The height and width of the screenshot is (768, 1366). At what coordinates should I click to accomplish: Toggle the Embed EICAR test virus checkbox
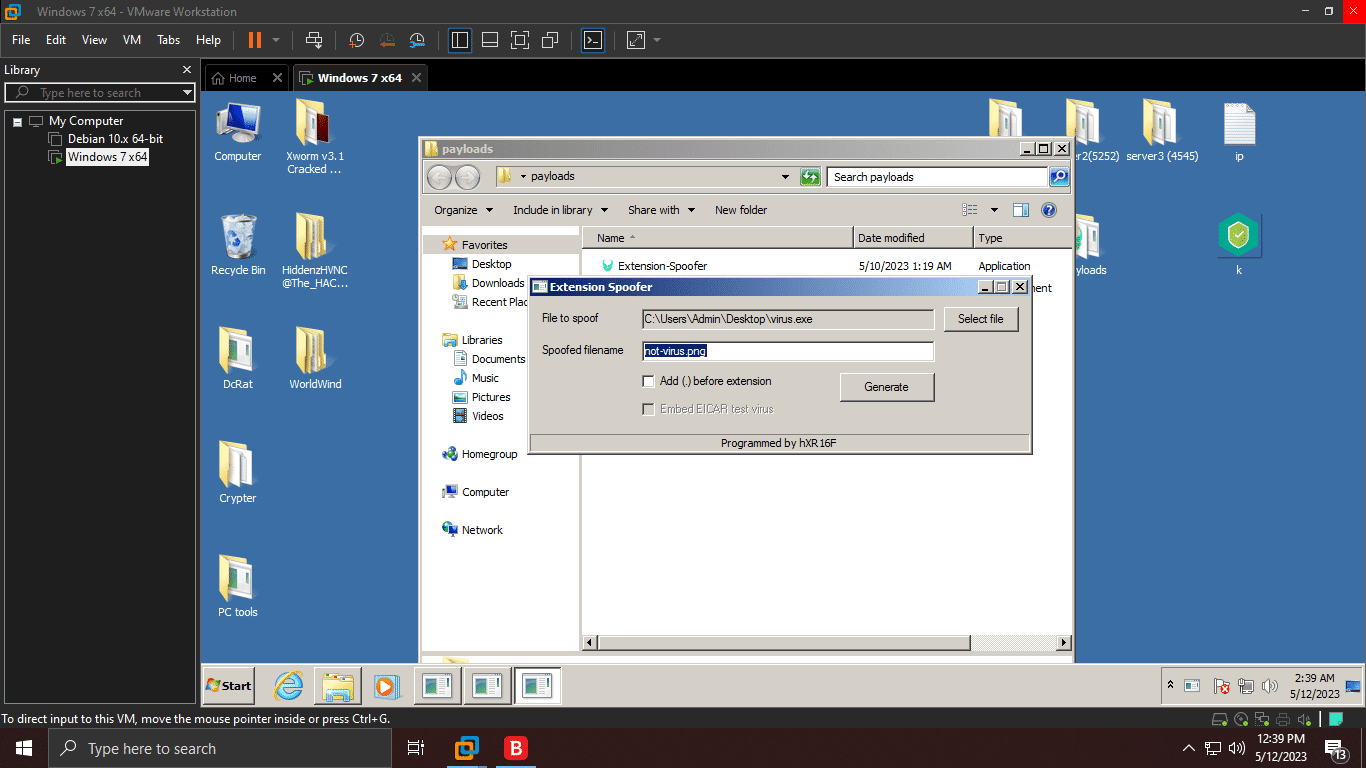[649, 408]
